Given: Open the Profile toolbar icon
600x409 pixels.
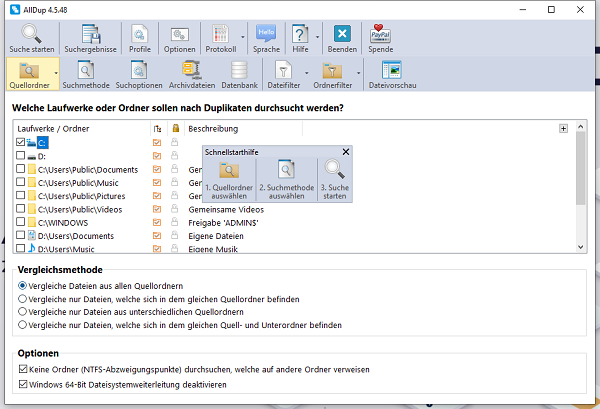Looking at the screenshot, I should point(140,34).
